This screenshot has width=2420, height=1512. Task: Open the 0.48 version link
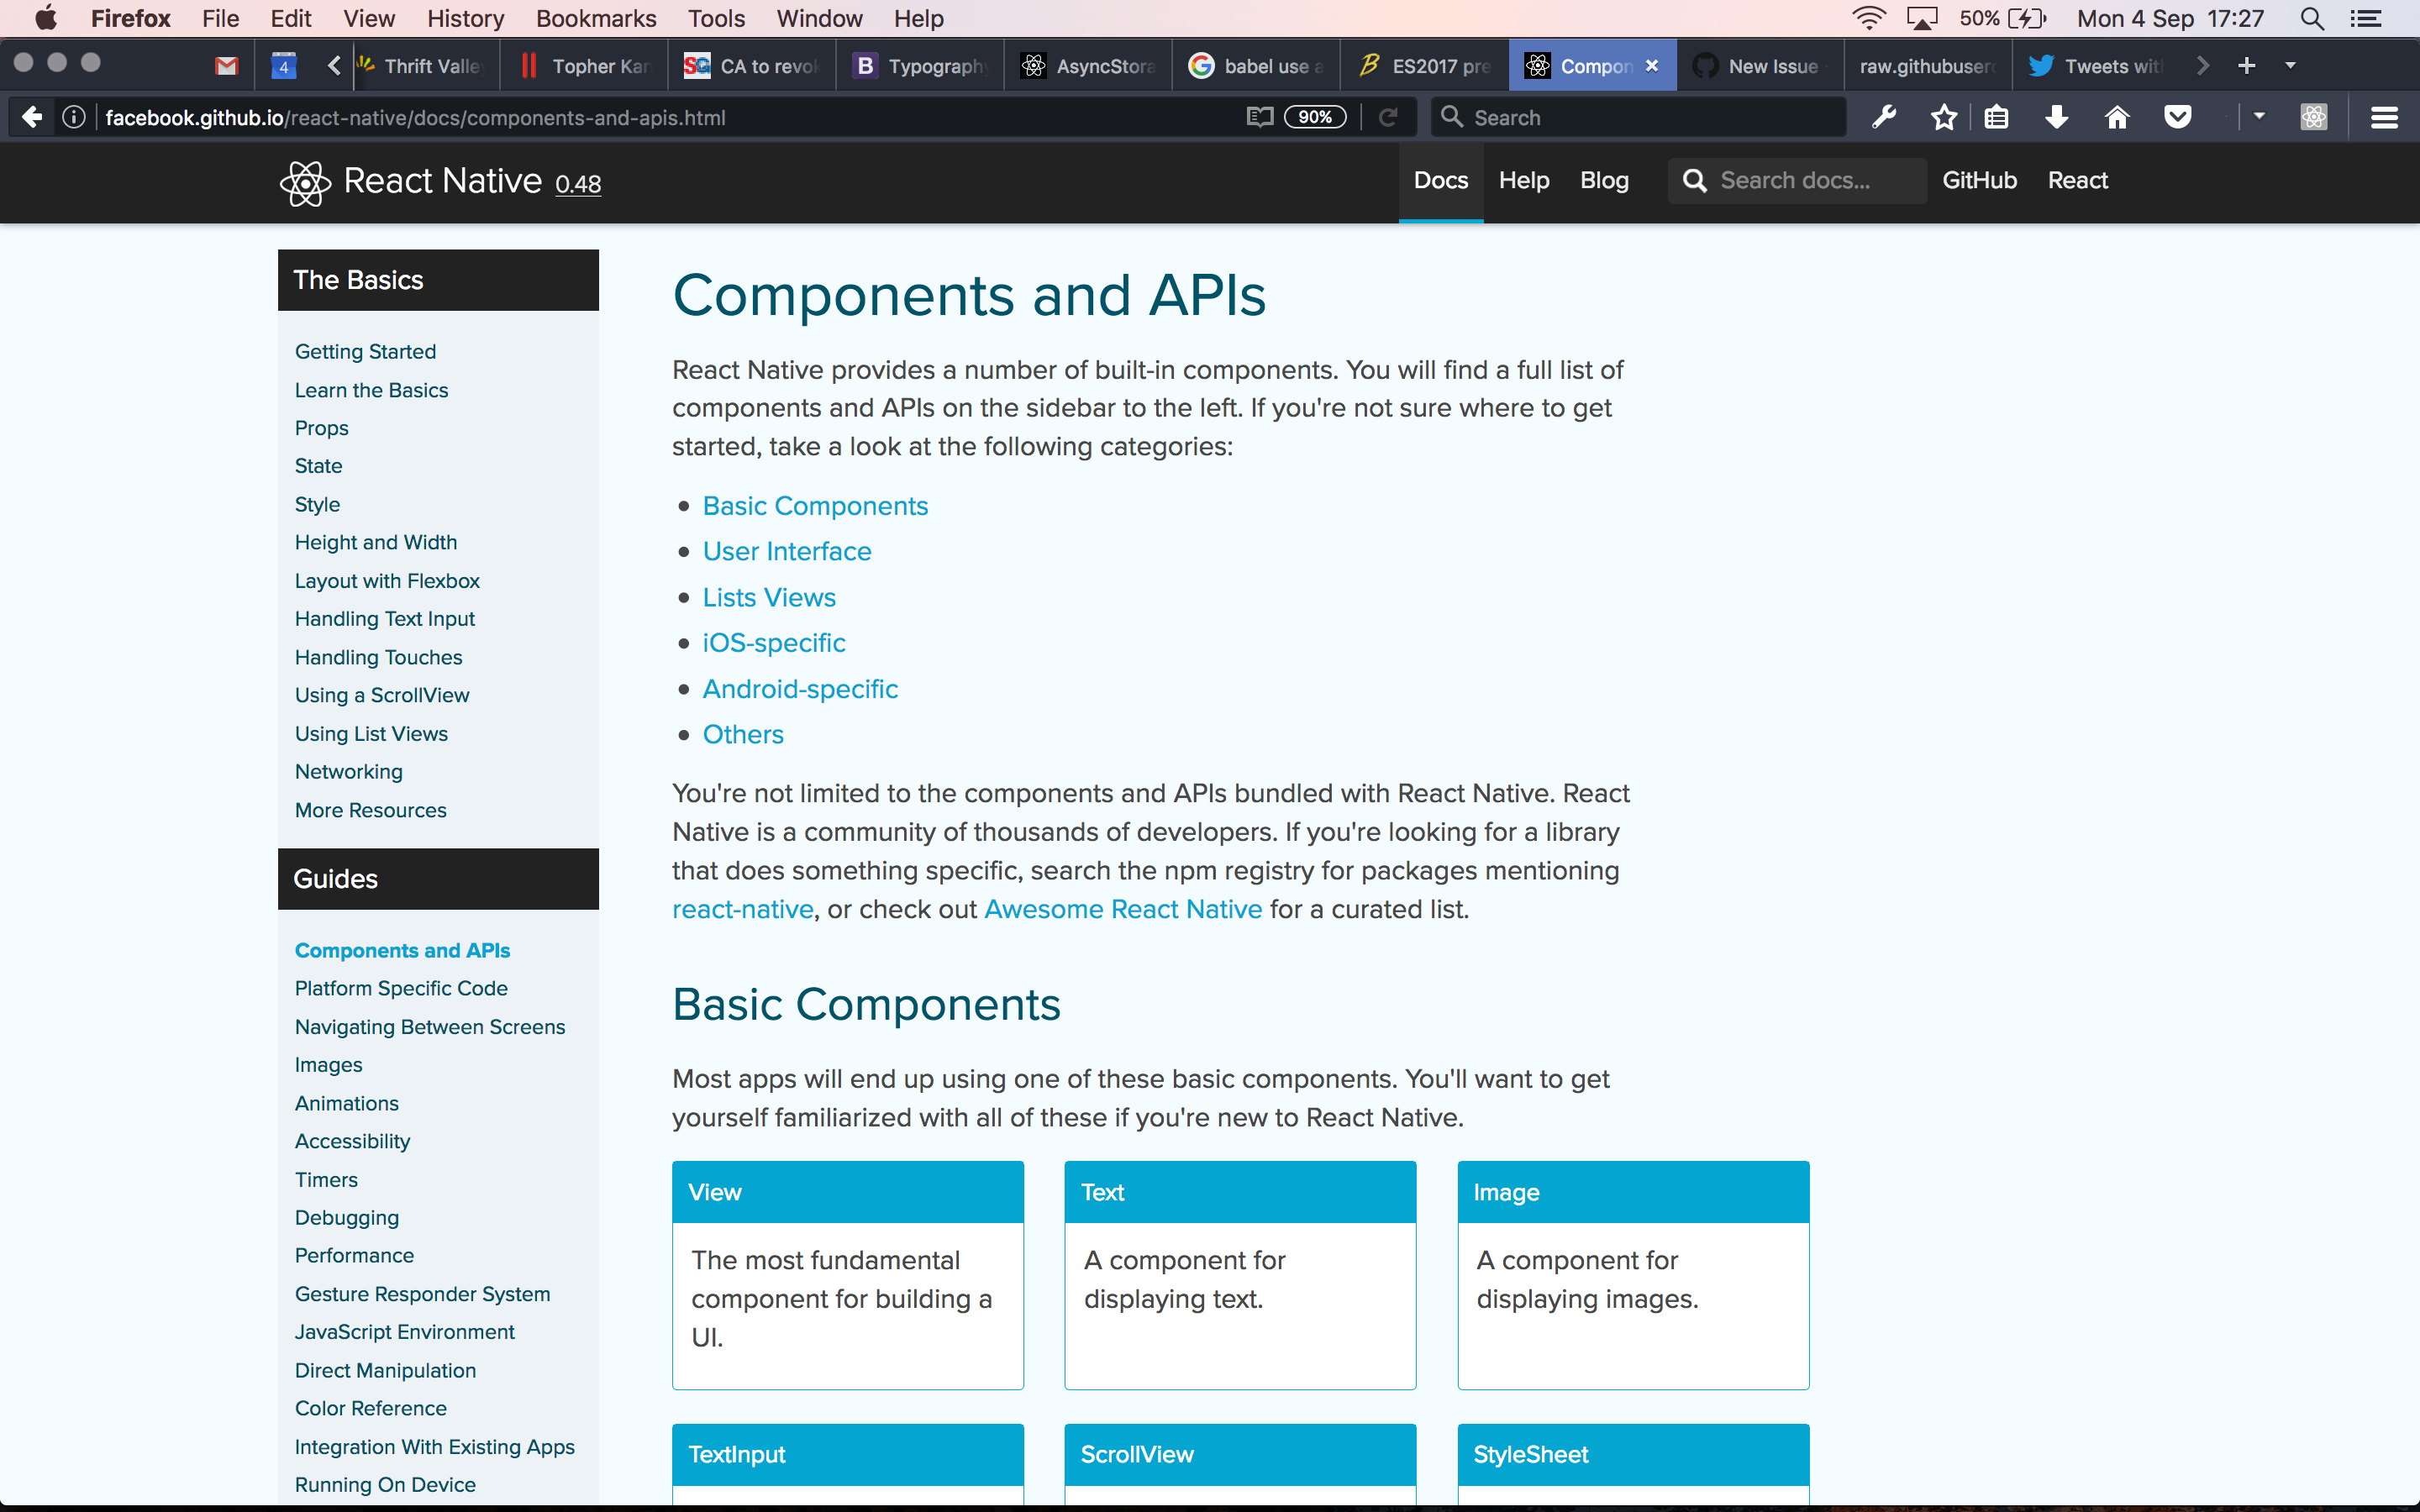point(578,184)
